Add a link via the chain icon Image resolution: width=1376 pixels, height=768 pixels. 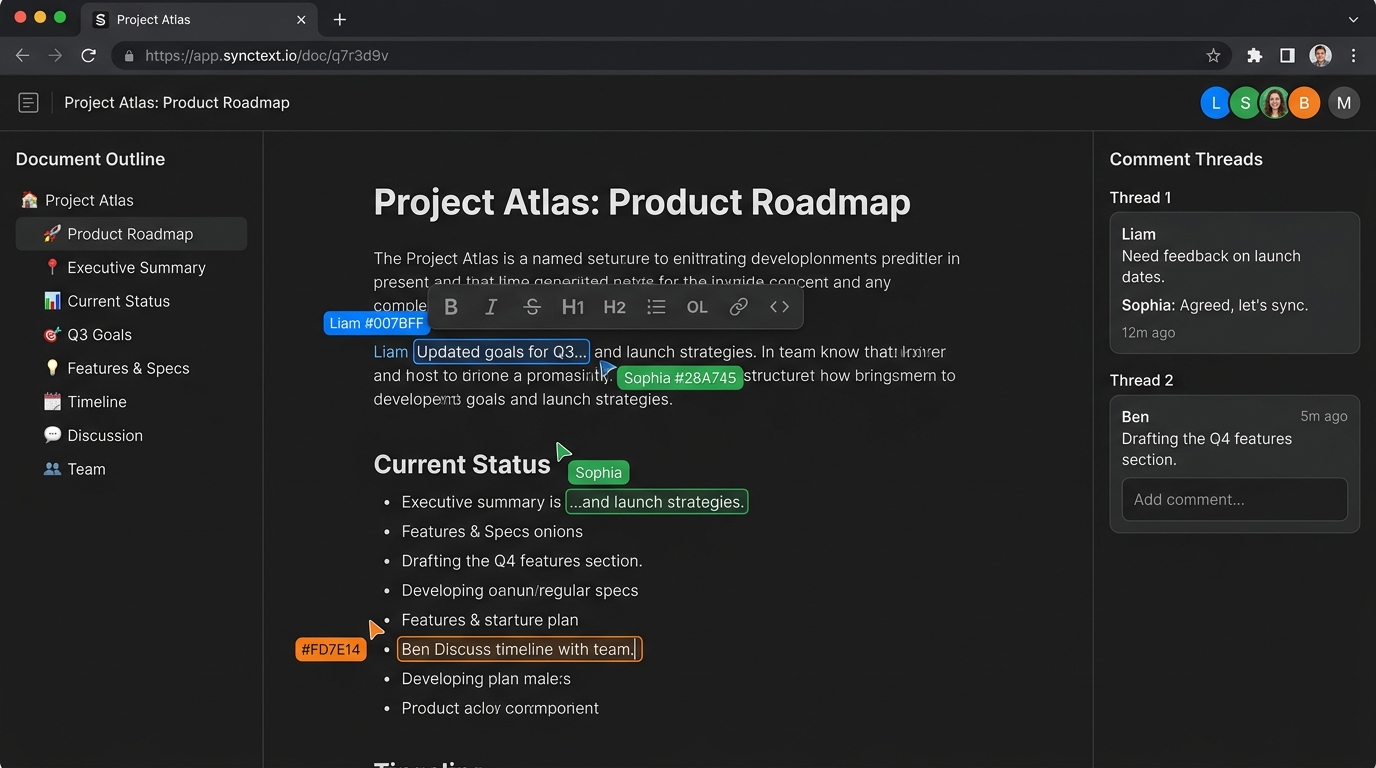coord(738,307)
